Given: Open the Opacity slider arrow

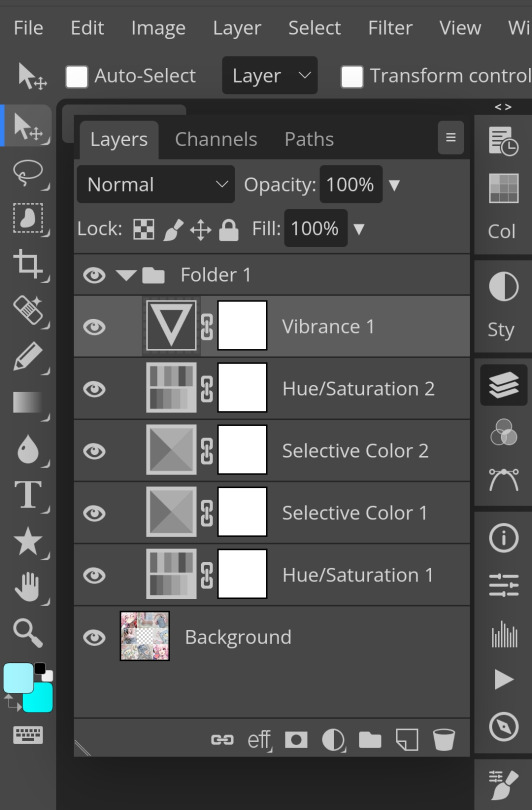Looking at the screenshot, I should (395, 185).
